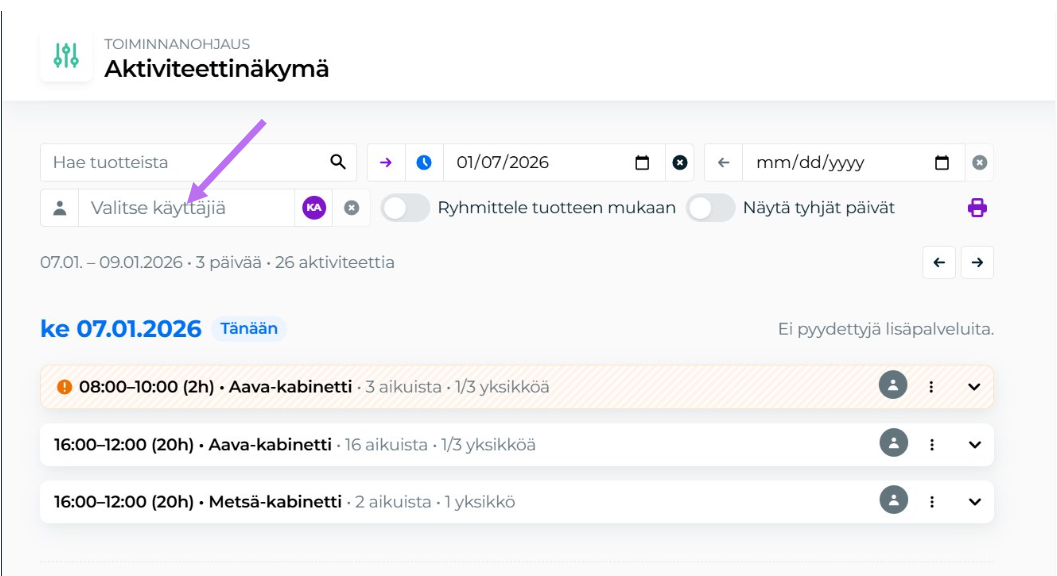1057x576 pixels.
Task: Expand the Metsä-kabinetti activity row
Action: [x=975, y=501]
